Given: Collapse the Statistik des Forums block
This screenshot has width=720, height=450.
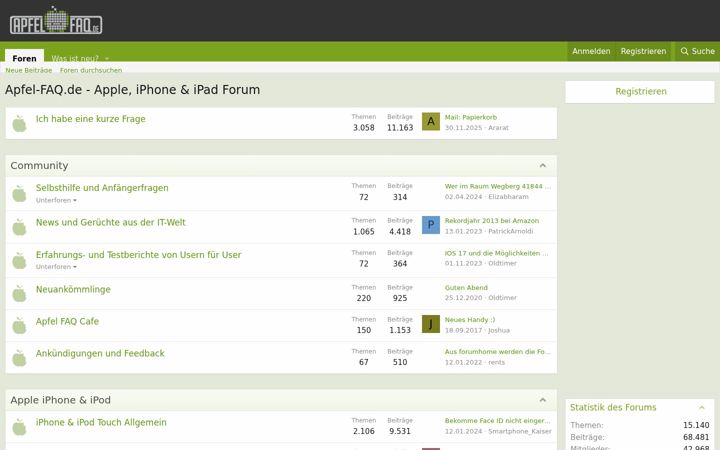Looking at the screenshot, I should click(702, 407).
